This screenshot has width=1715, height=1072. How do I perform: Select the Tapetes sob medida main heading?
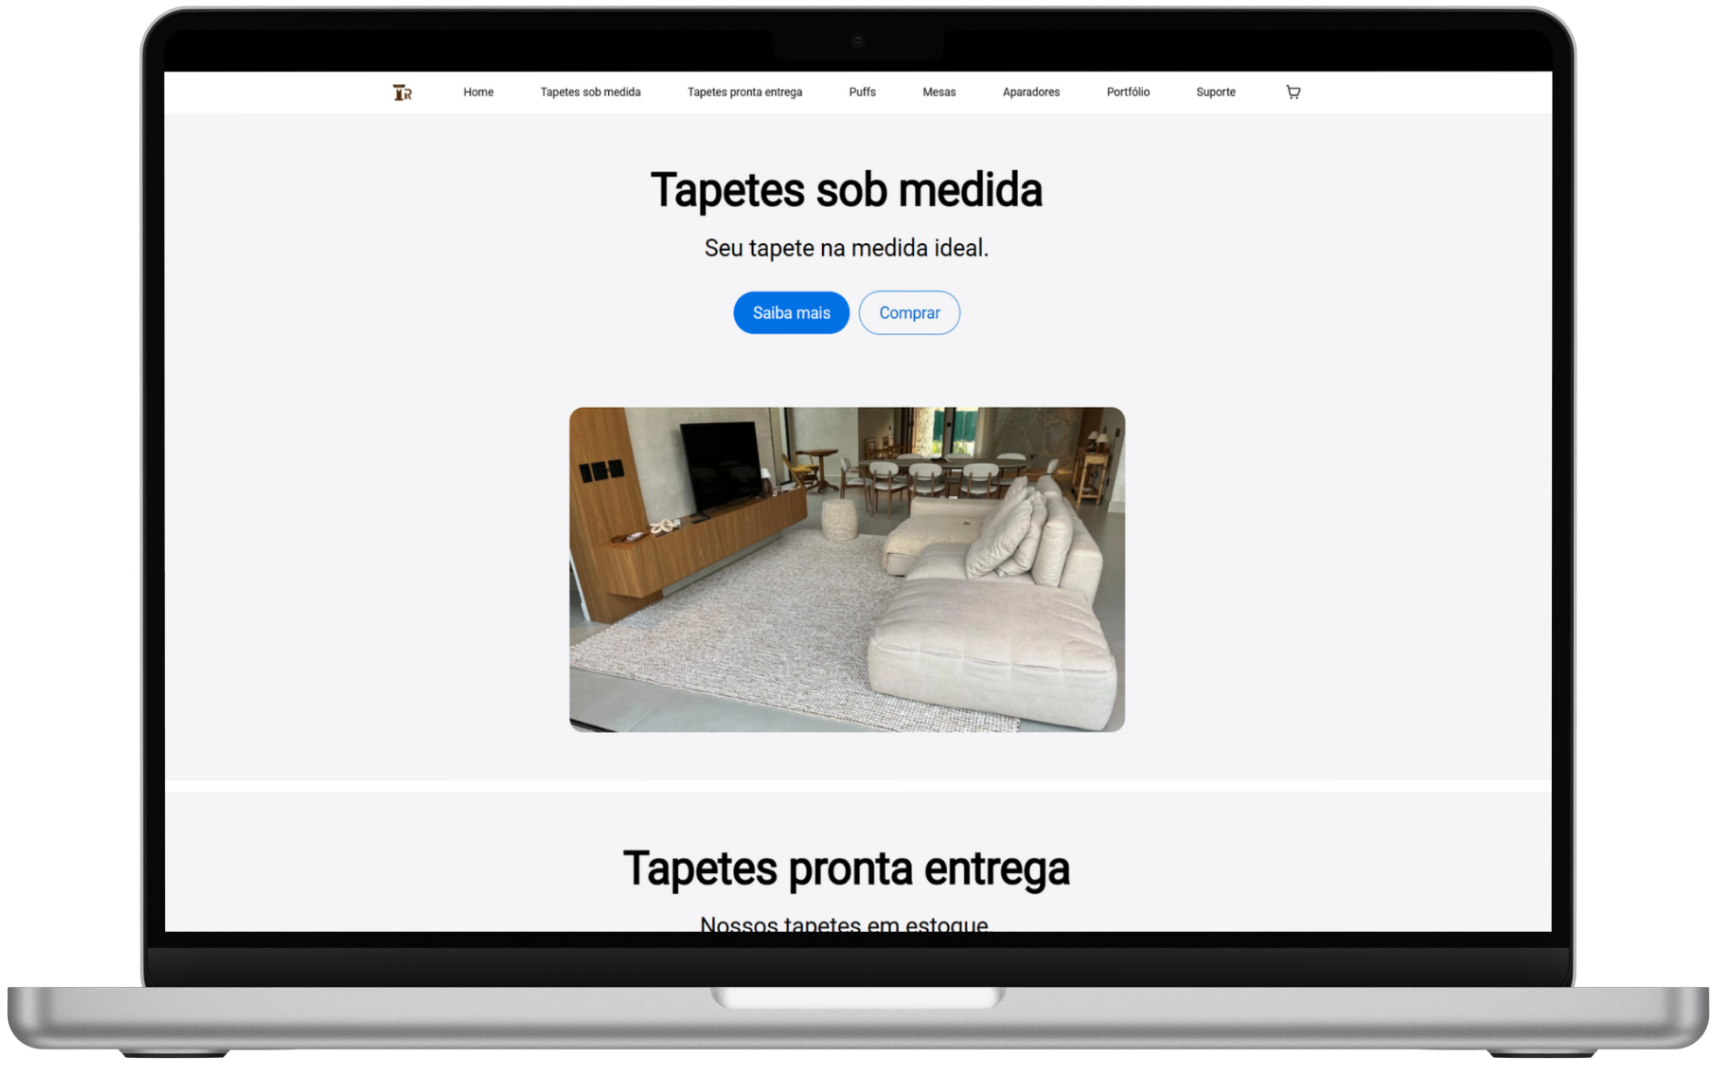point(847,190)
